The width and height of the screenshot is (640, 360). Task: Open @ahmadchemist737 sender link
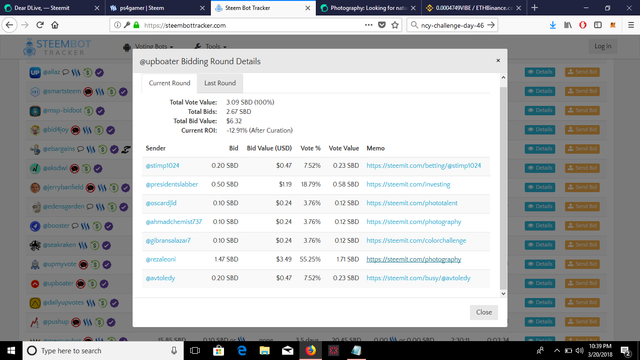point(174,222)
